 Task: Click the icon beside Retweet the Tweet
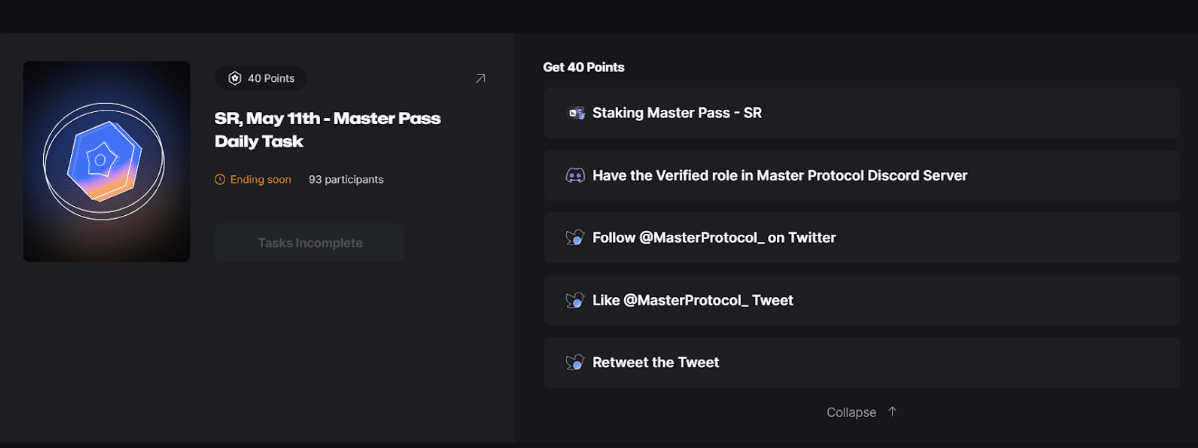[575, 362]
